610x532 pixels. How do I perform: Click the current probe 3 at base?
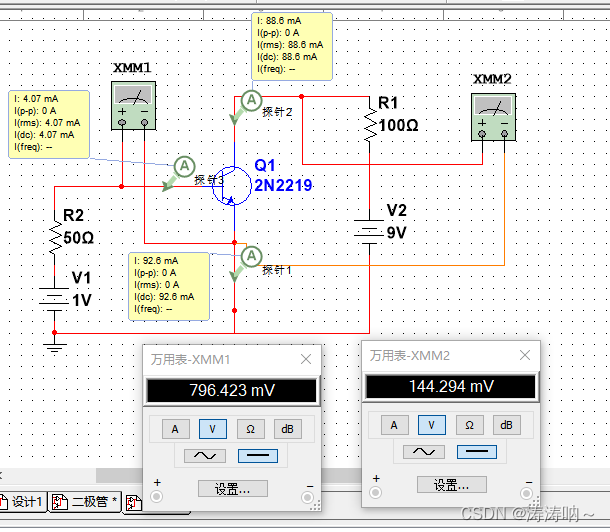183,166
